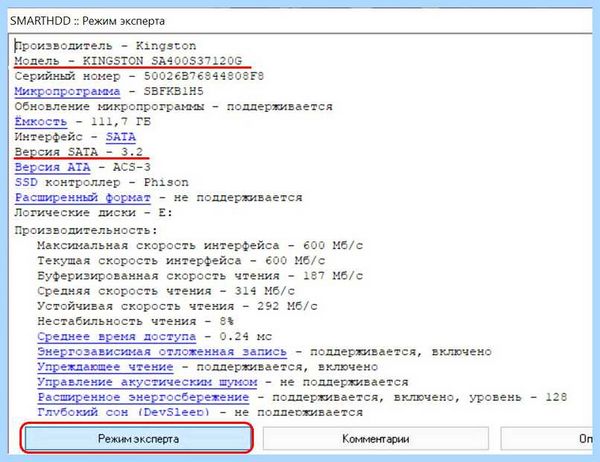Viewport: 600px width, 462px height.
Task: Open the Глубокий сон (DevSleep) link
Action: click(x=124, y=412)
